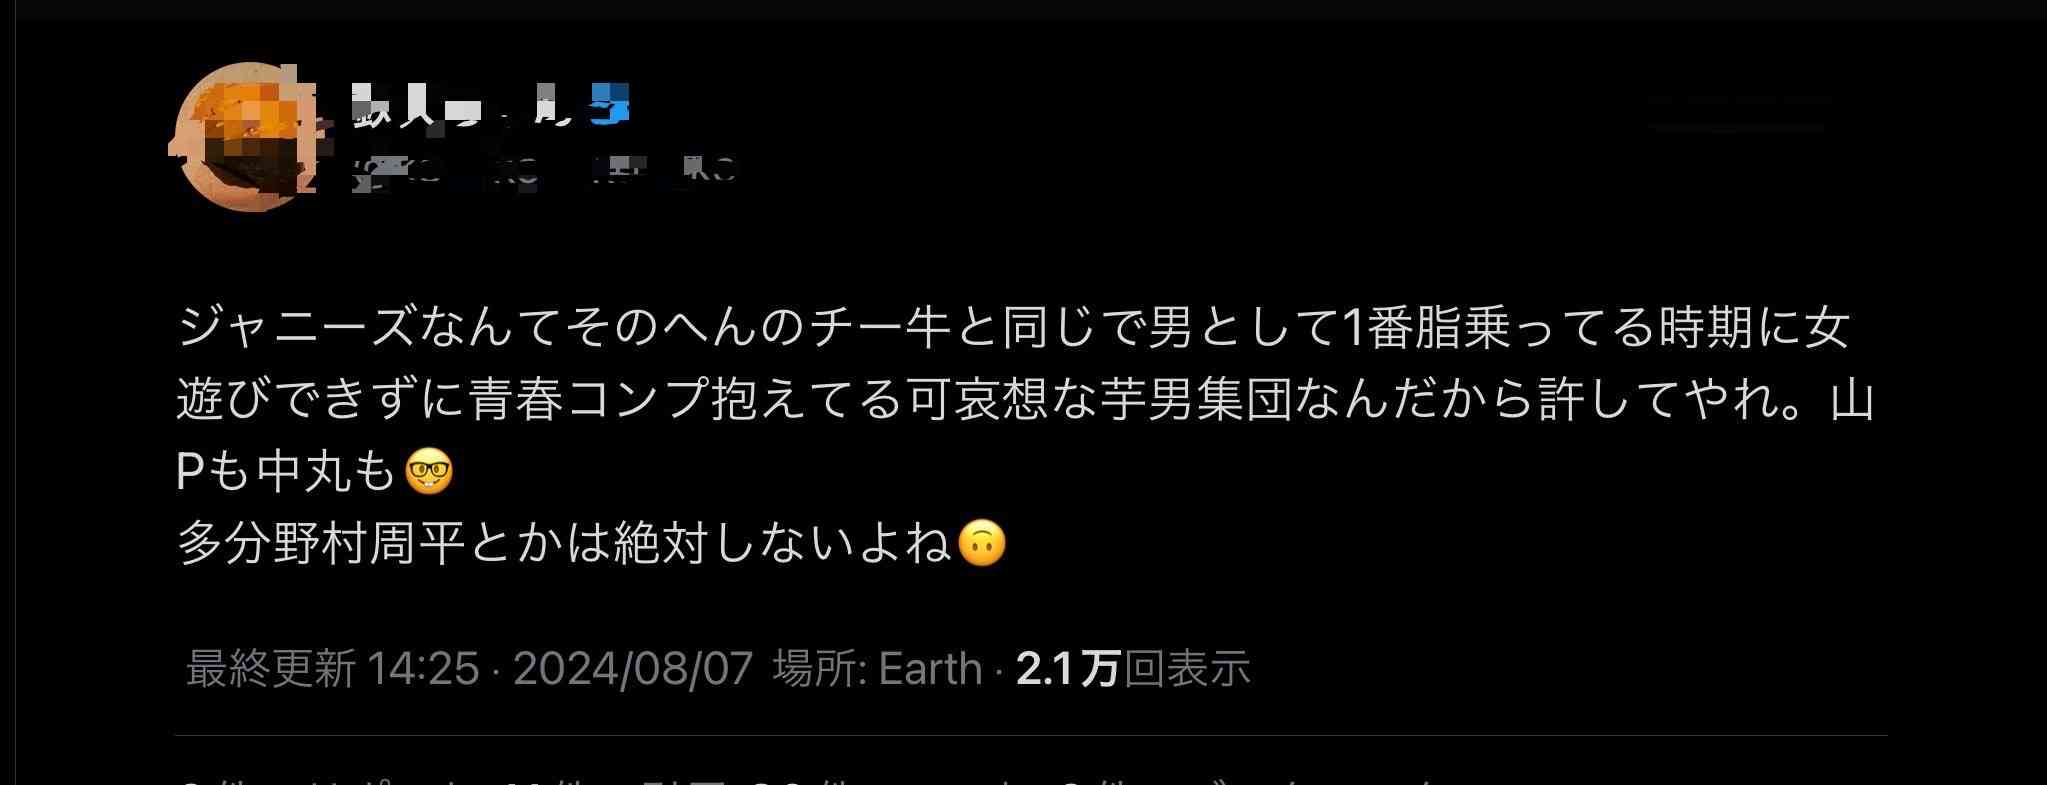Open the blurred profile avatar picture
Image resolution: width=2047 pixels, height=785 pixels.
click(243, 135)
